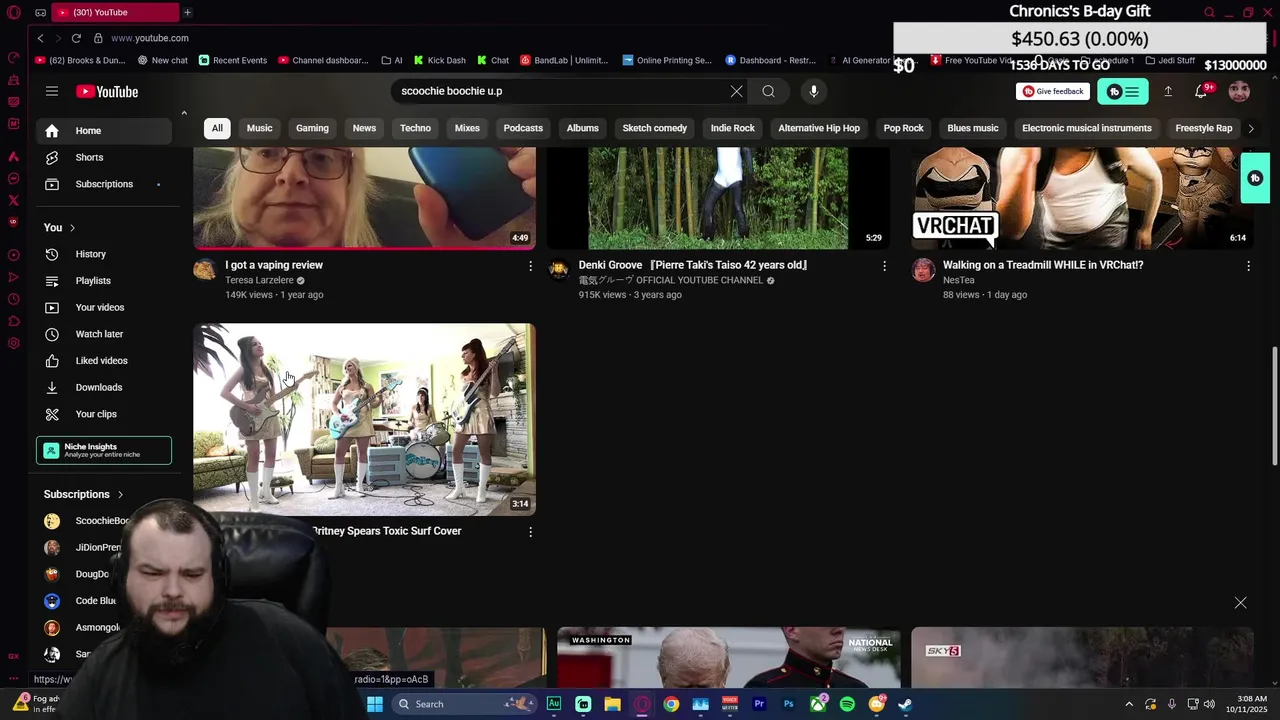Image resolution: width=1280 pixels, height=720 pixels.
Task: Go to the YouTube logo home link
Action: click(107, 92)
